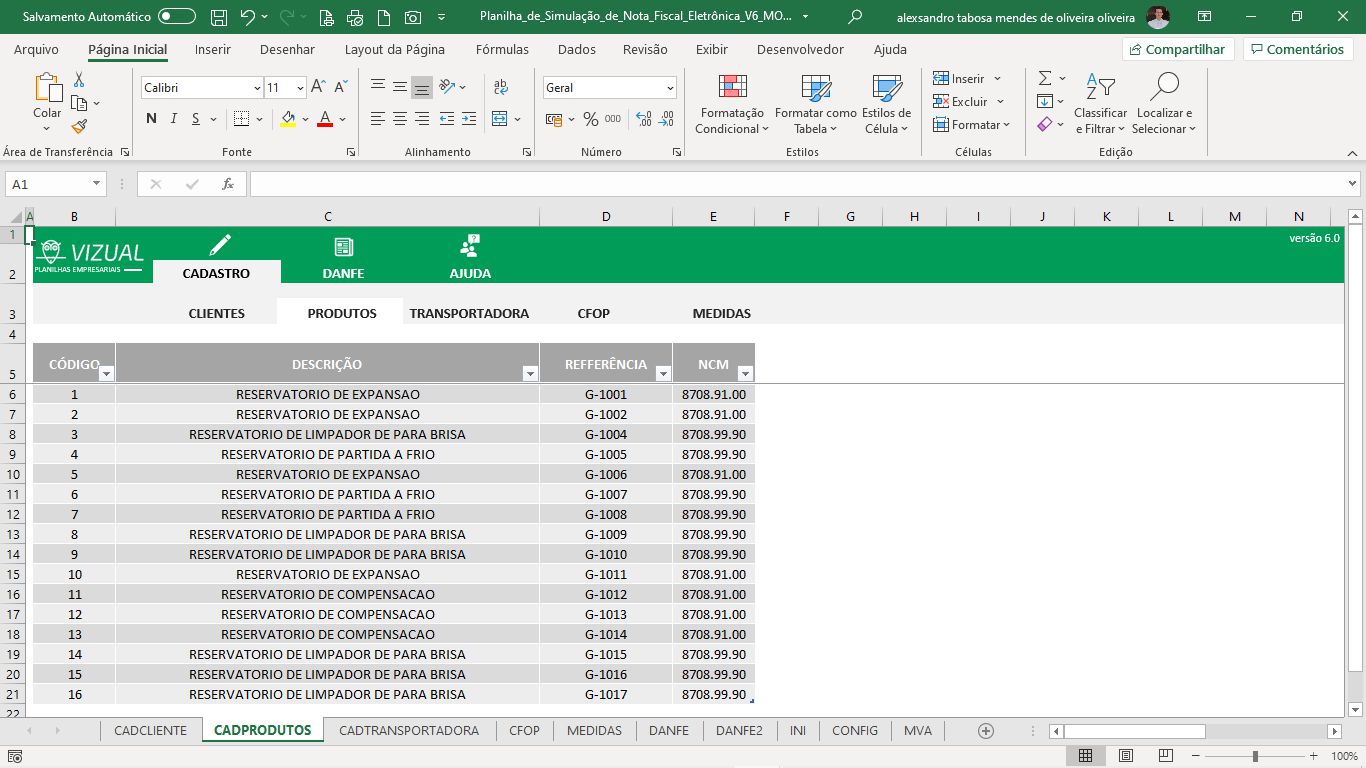The width and height of the screenshot is (1366, 768).
Task: Click the AutoSum sigma icon
Action: tap(1045, 78)
